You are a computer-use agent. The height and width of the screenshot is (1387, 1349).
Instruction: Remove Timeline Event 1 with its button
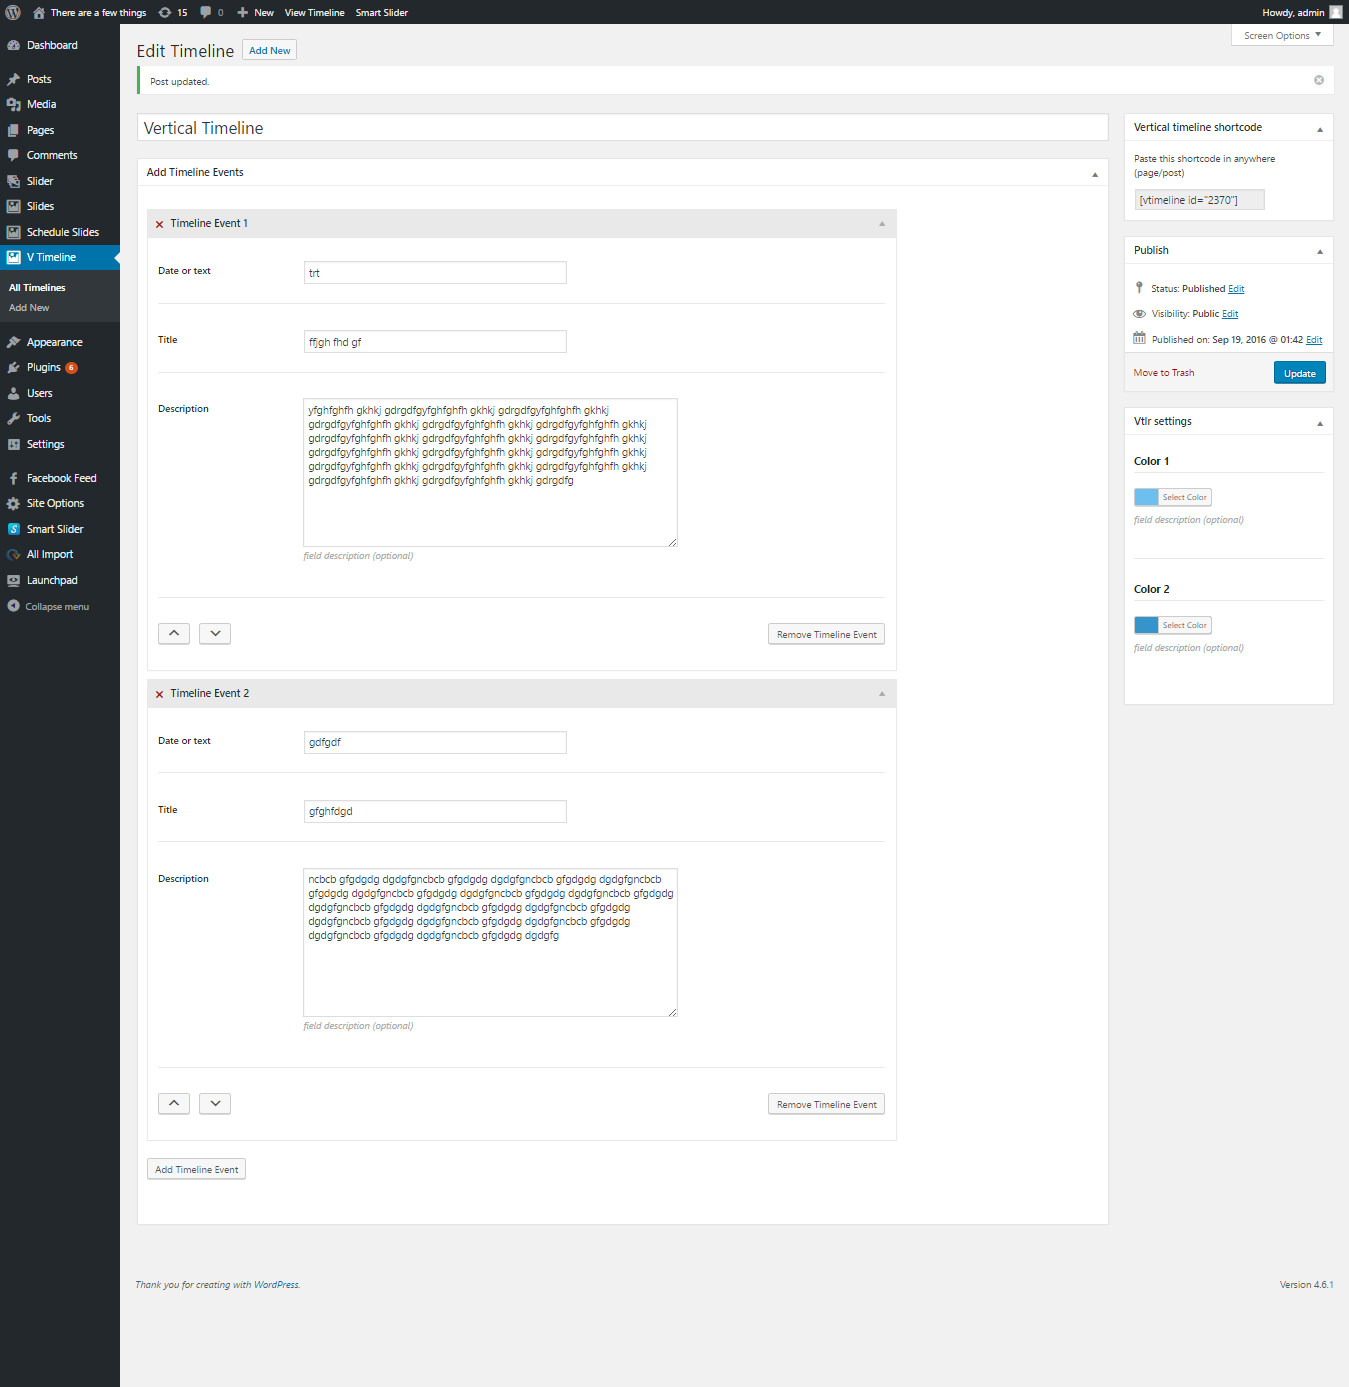[x=827, y=634]
